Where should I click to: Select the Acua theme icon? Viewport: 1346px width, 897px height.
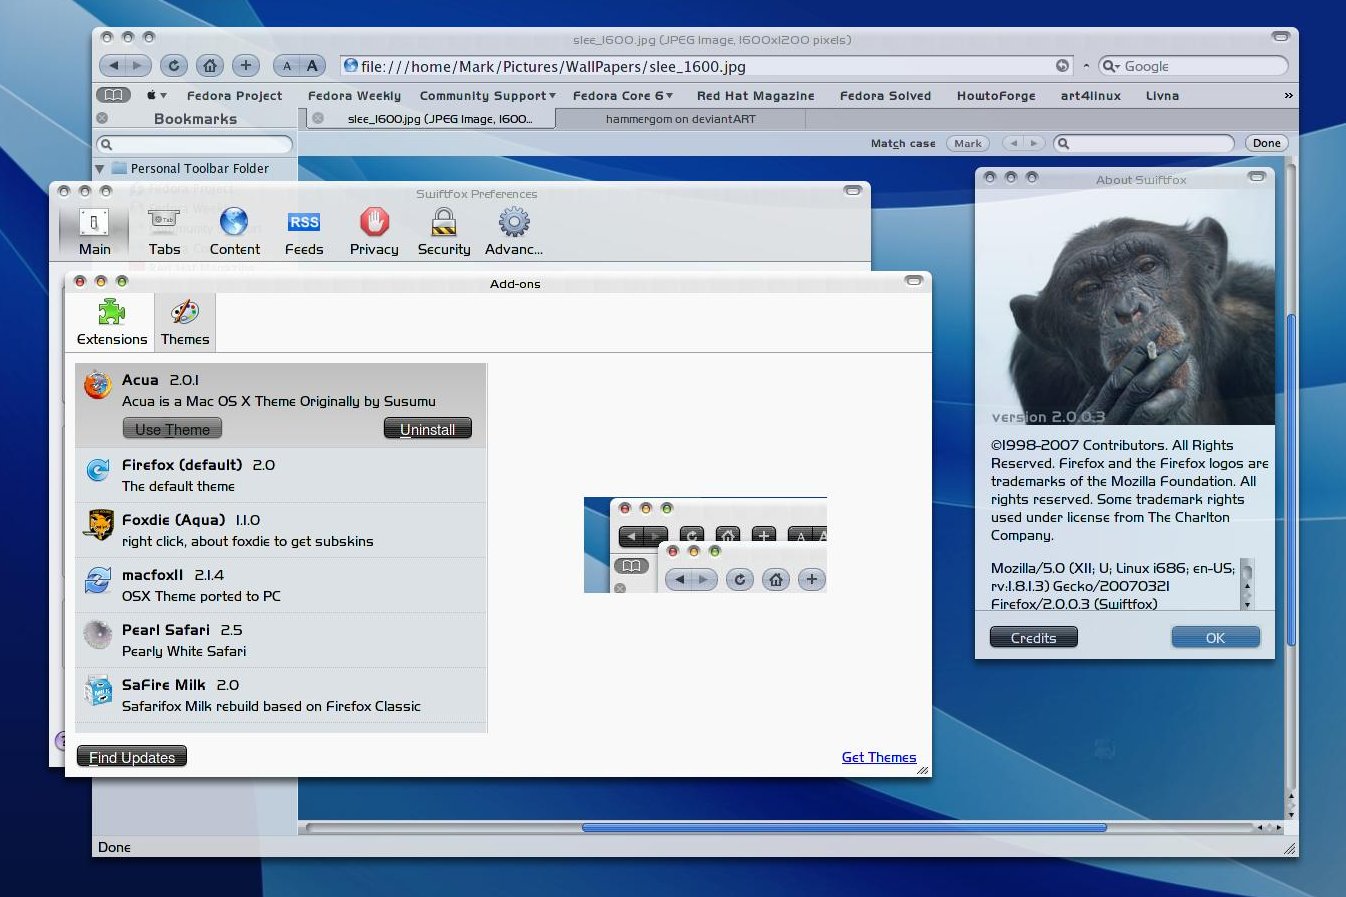click(97, 384)
